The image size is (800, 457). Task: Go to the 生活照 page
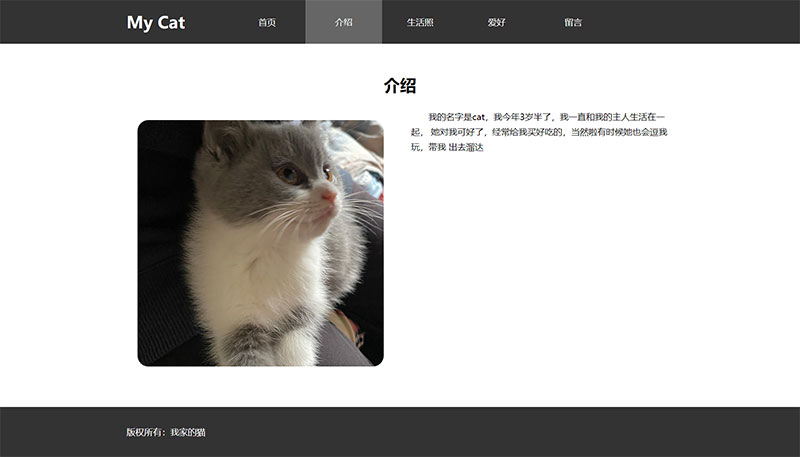click(x=420, y=22)
